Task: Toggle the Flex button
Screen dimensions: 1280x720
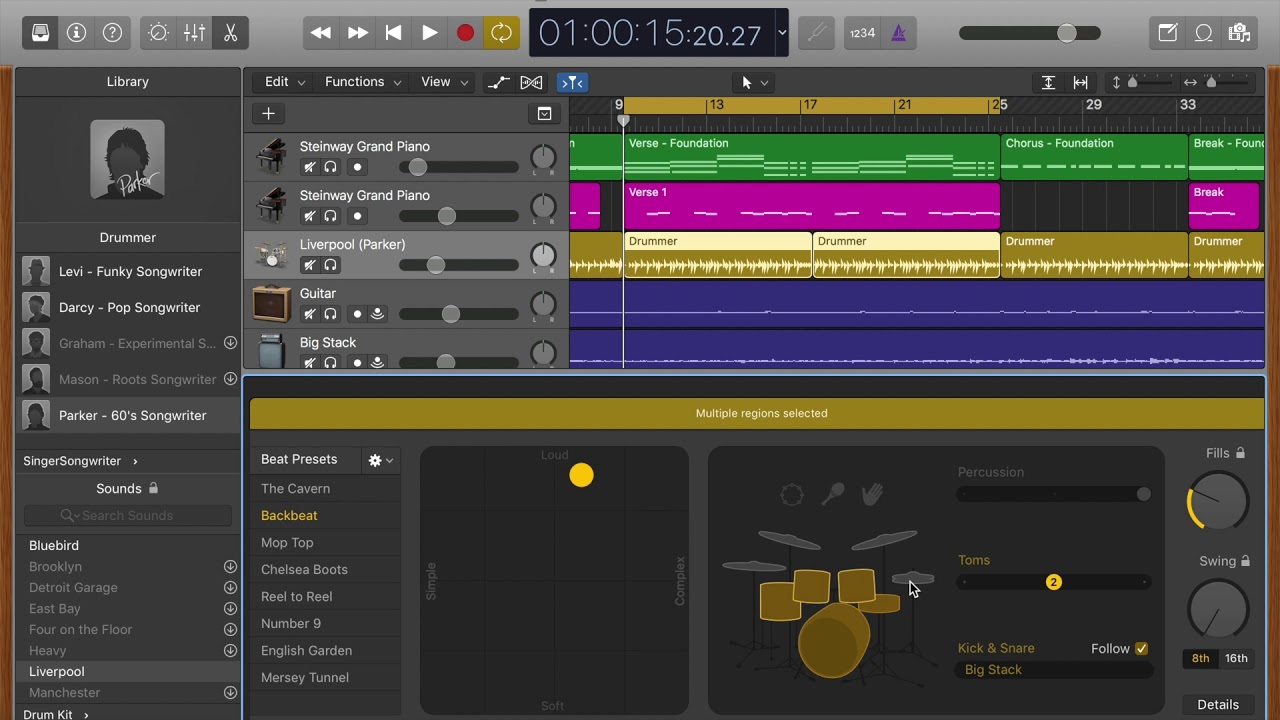Action: point(531,82)
